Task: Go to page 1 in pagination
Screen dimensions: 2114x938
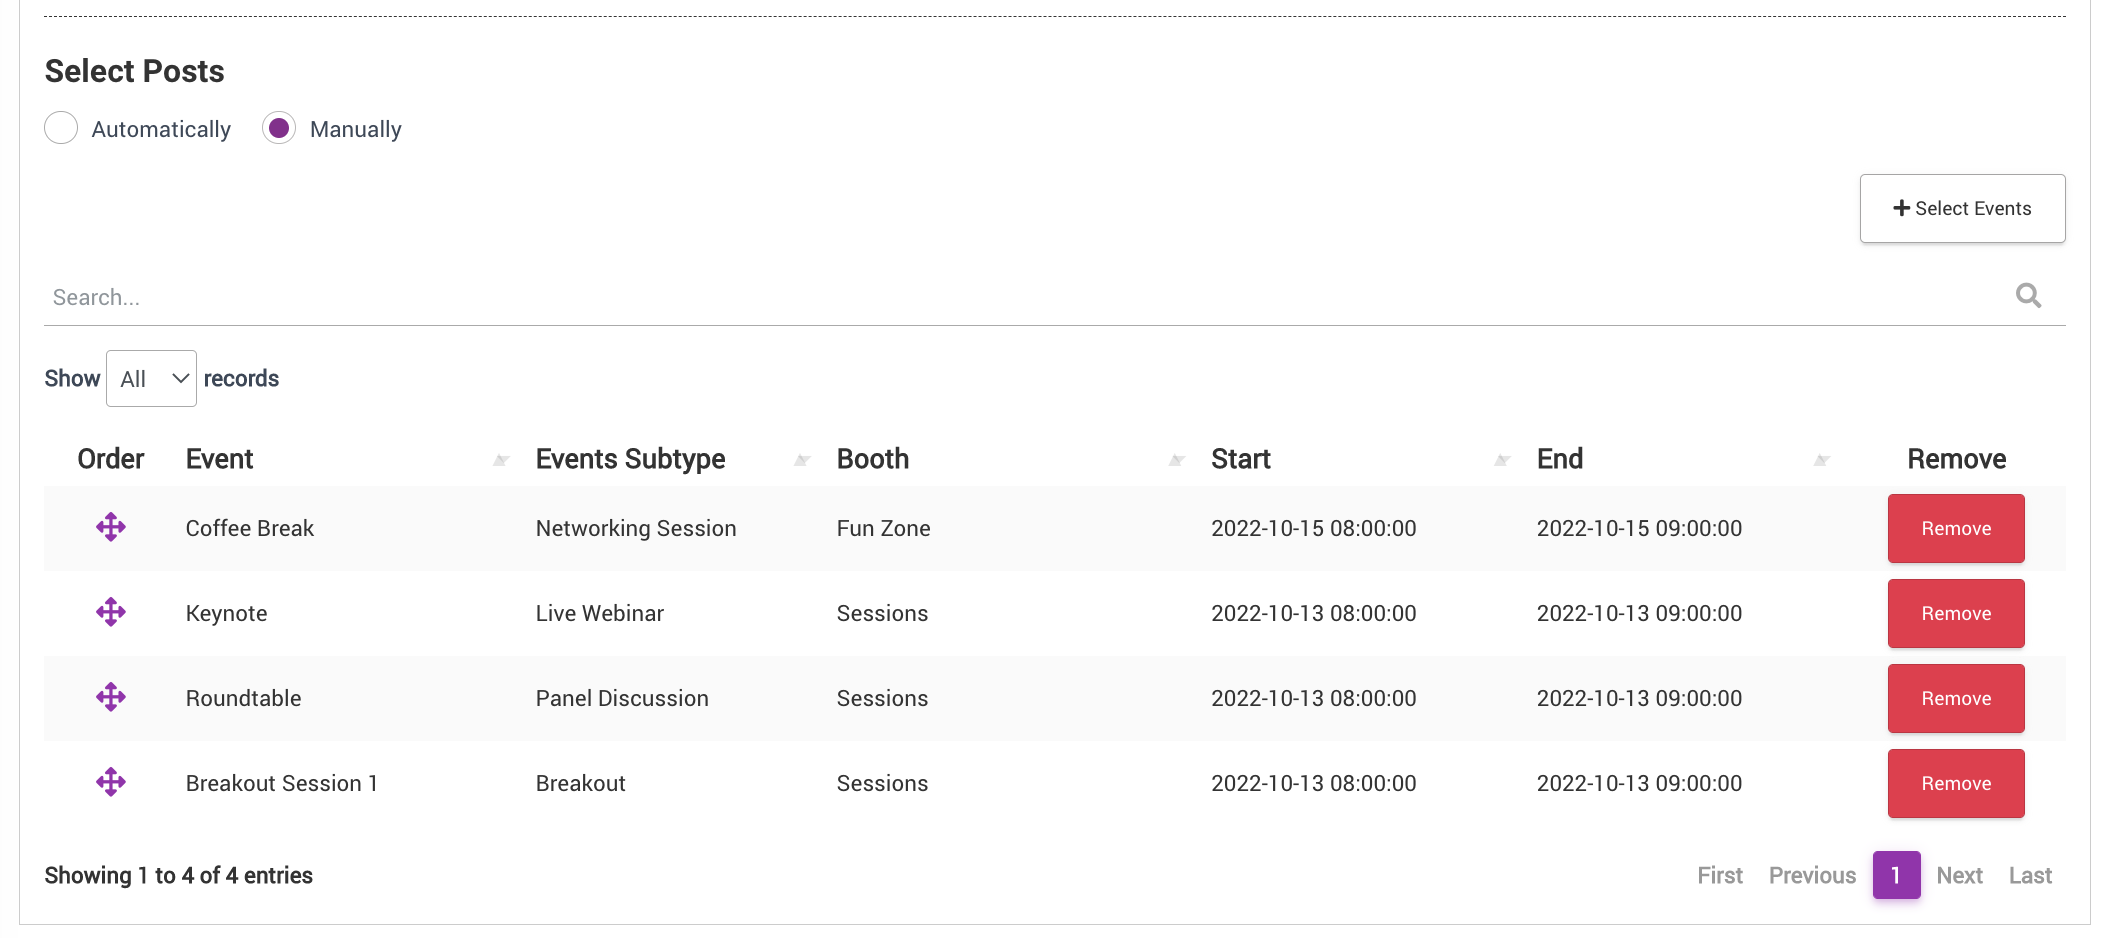Action: pyautogui.click(x=1896, y=875)
